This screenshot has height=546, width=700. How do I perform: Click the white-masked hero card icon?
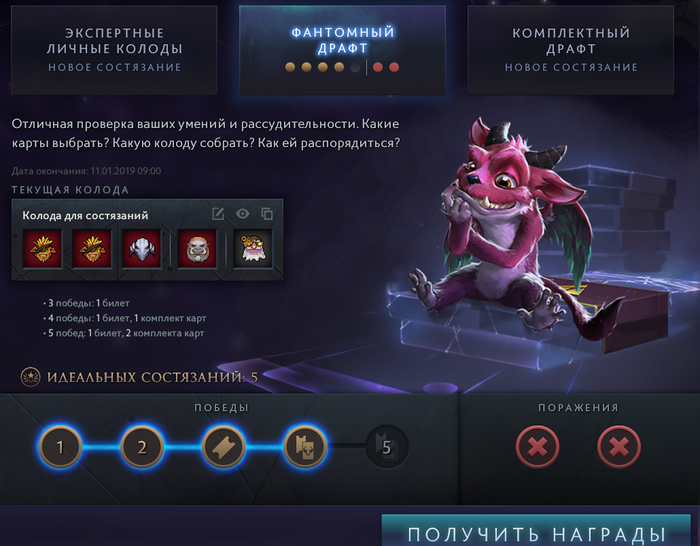tap(142, 249)
